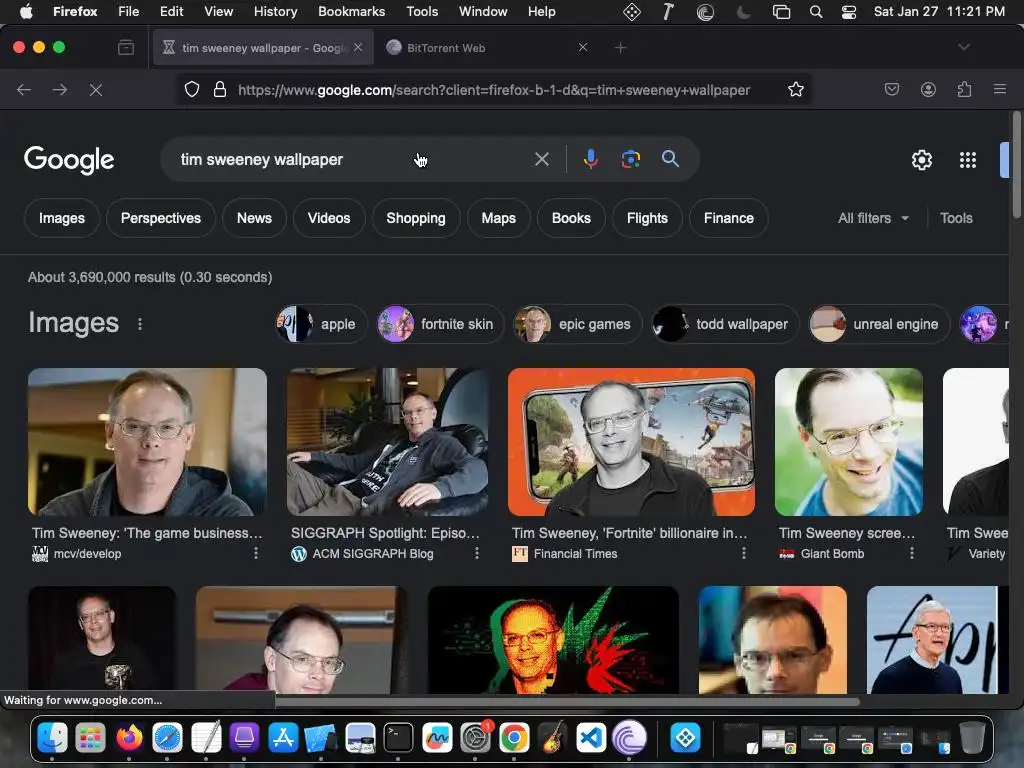Open the list all tabs chevron
Viewport: 1024px width, 768px height.
(963, 48)
